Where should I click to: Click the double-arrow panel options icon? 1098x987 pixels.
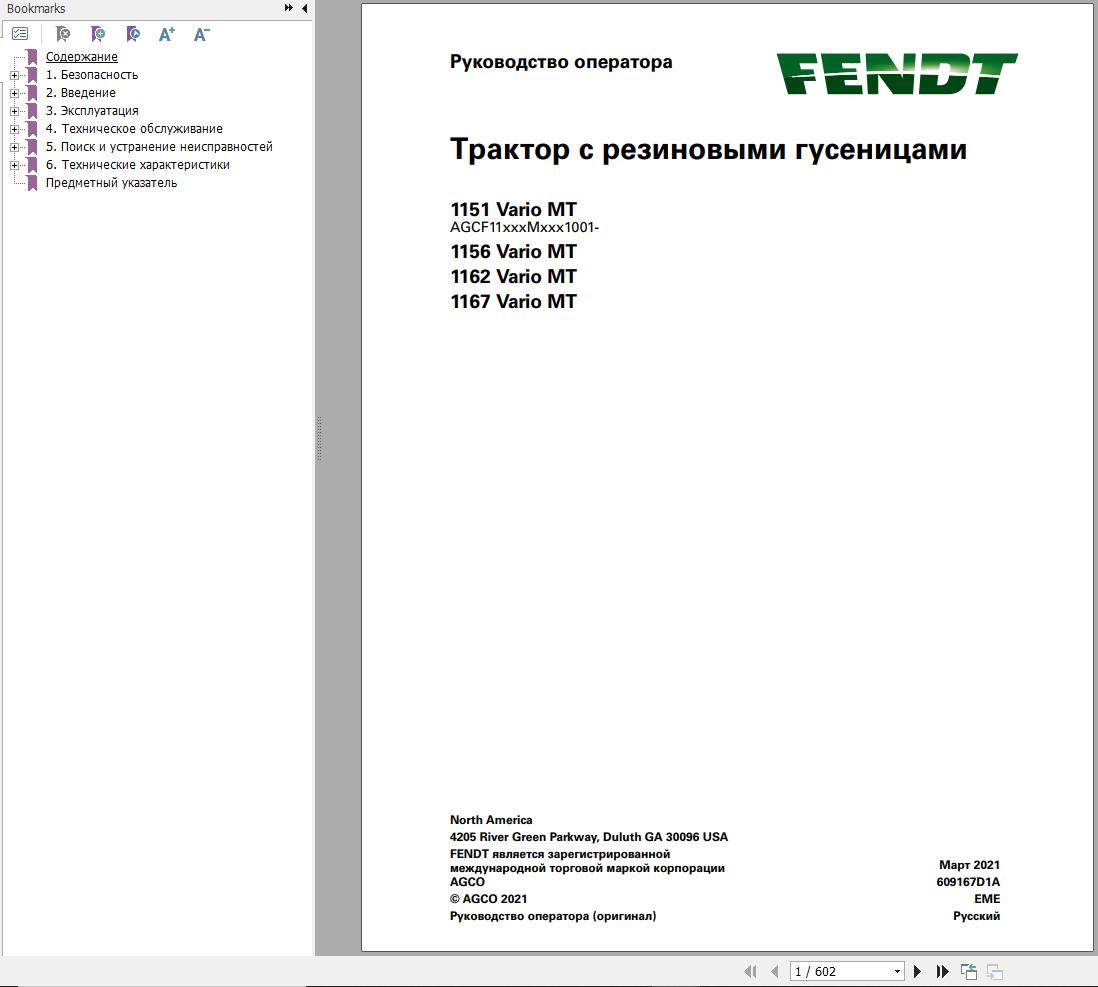(289, 8)
